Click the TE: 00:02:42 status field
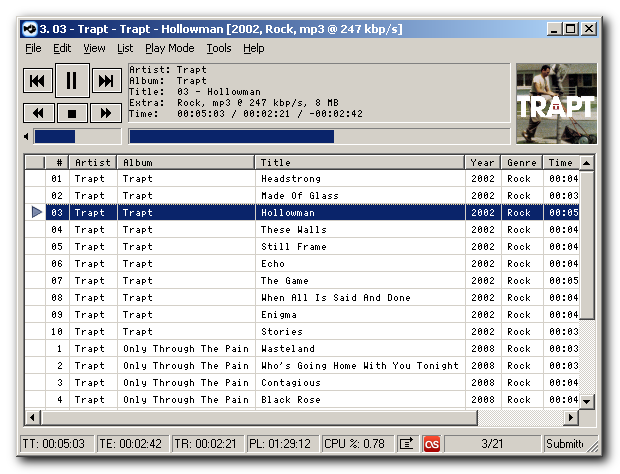The height and width of the screenshot is (474, 620). (133, 444)
